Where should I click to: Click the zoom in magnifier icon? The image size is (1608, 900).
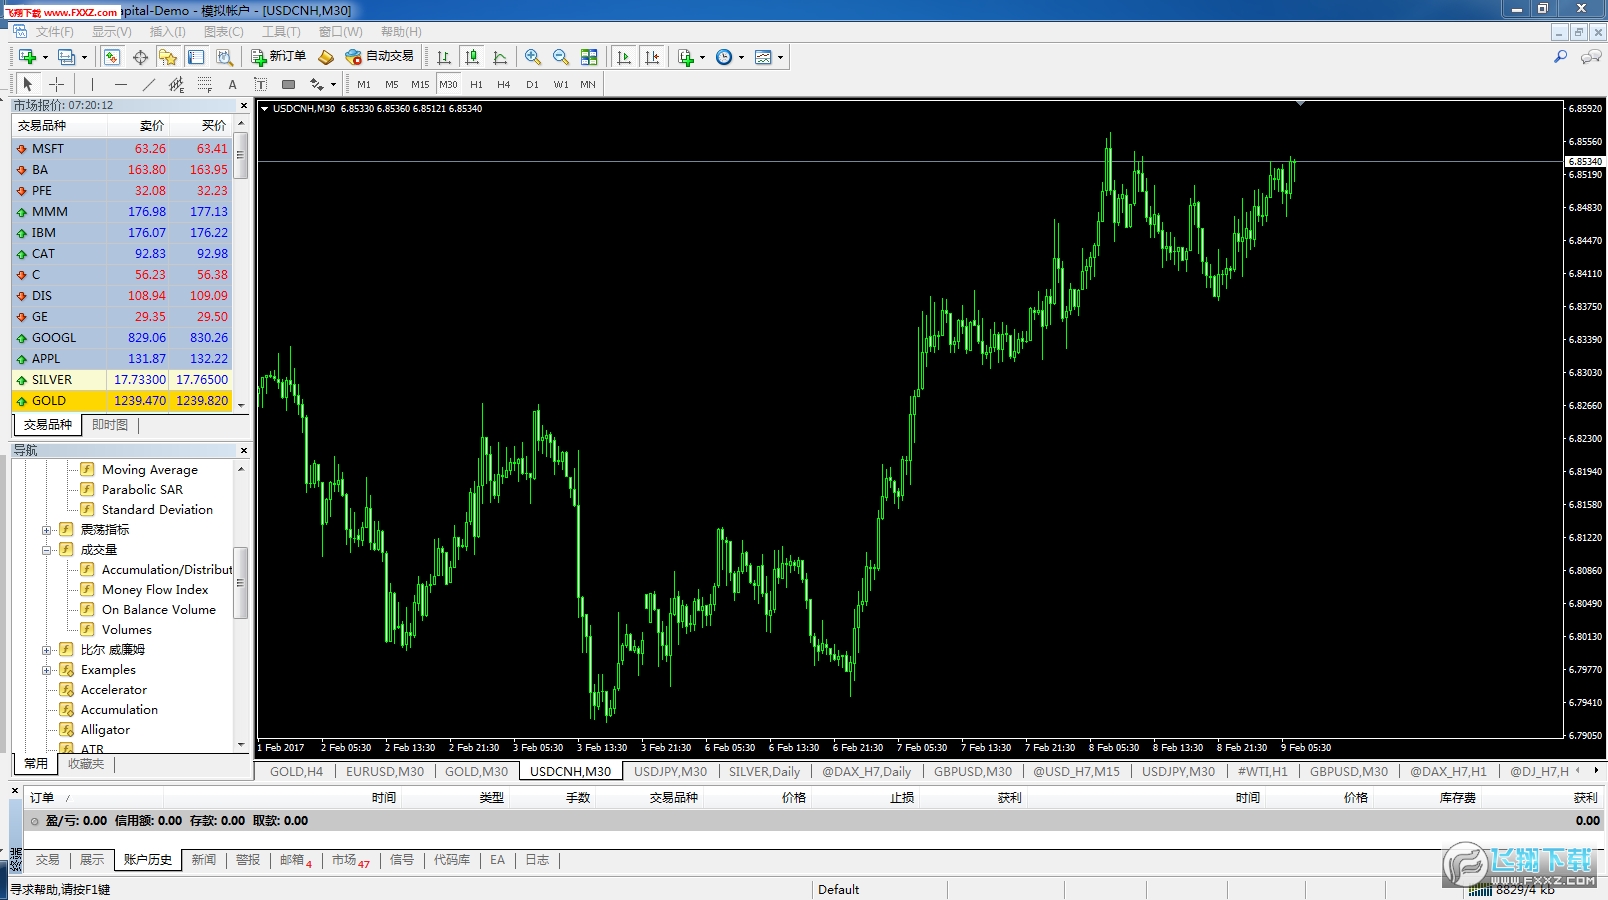tap(533, 57)
